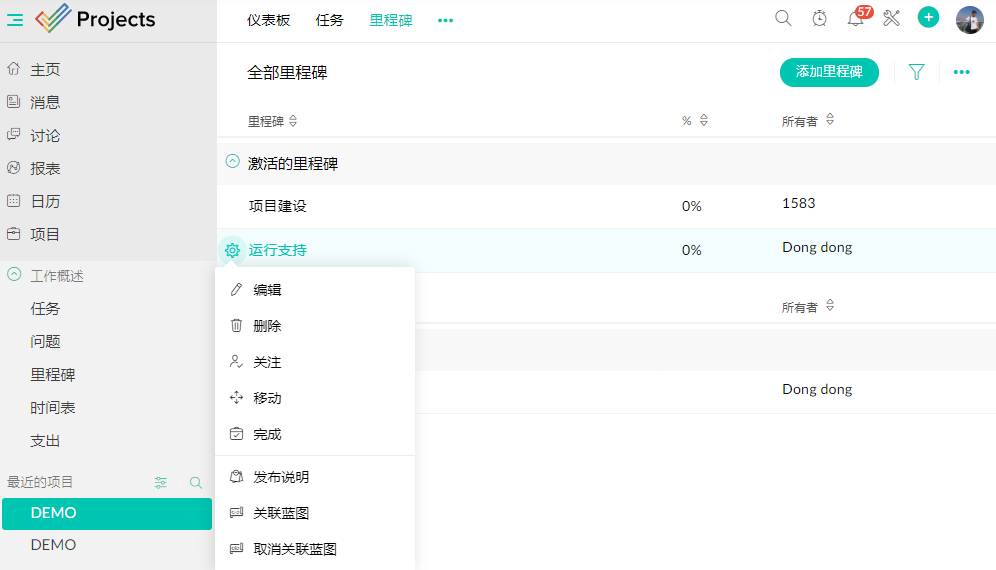Sort by lower 所有者 column arrows
Viewport: 996px width, 570px height.
click(x=830, y=306)
